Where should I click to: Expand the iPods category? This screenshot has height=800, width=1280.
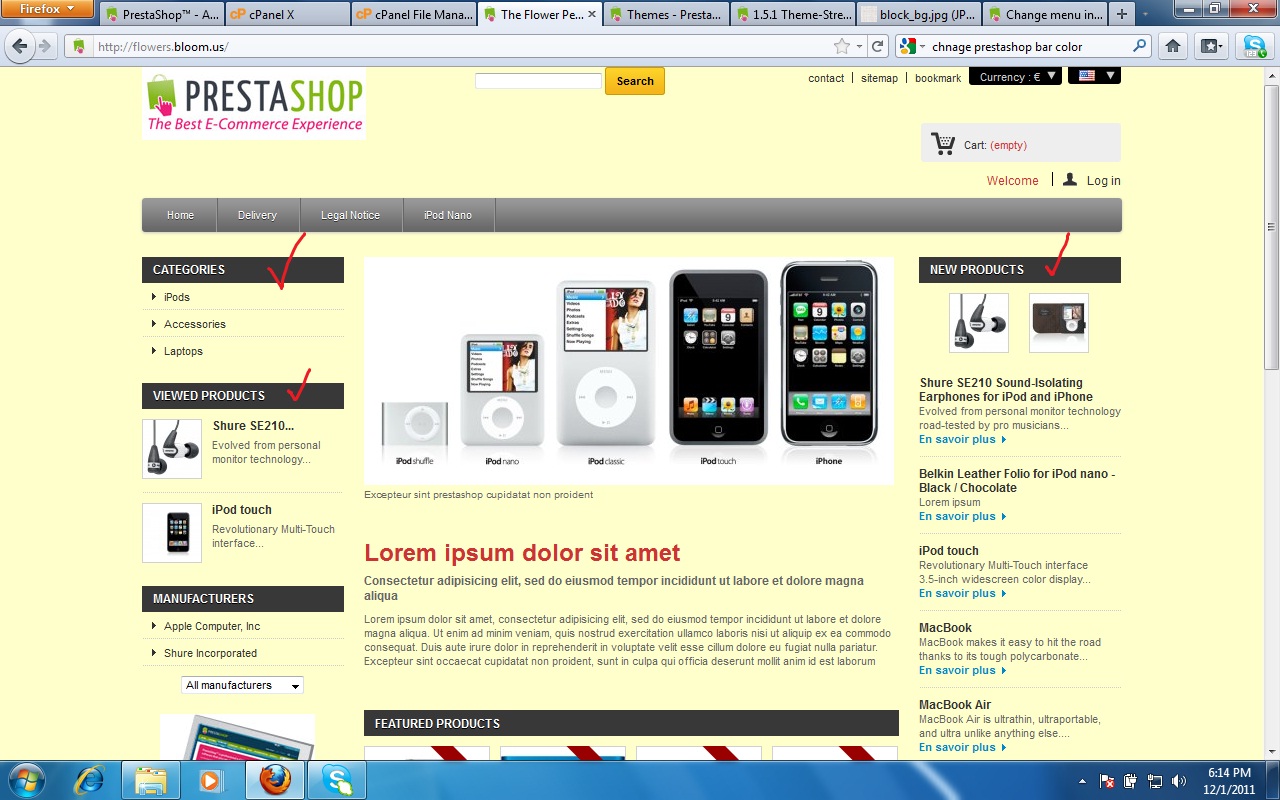[x=177, y=297]
